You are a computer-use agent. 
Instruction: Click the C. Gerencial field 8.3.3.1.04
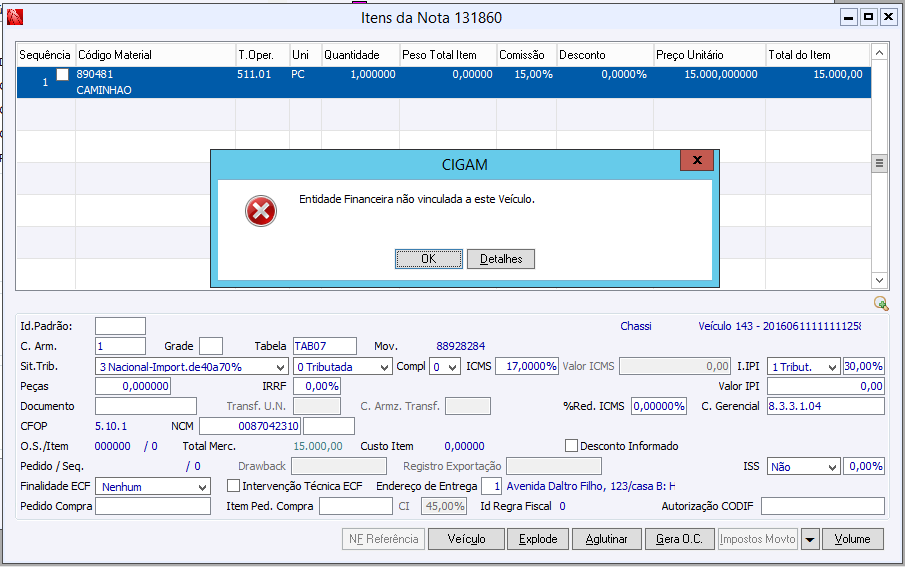pyautogui.click(x=825, y=406)
